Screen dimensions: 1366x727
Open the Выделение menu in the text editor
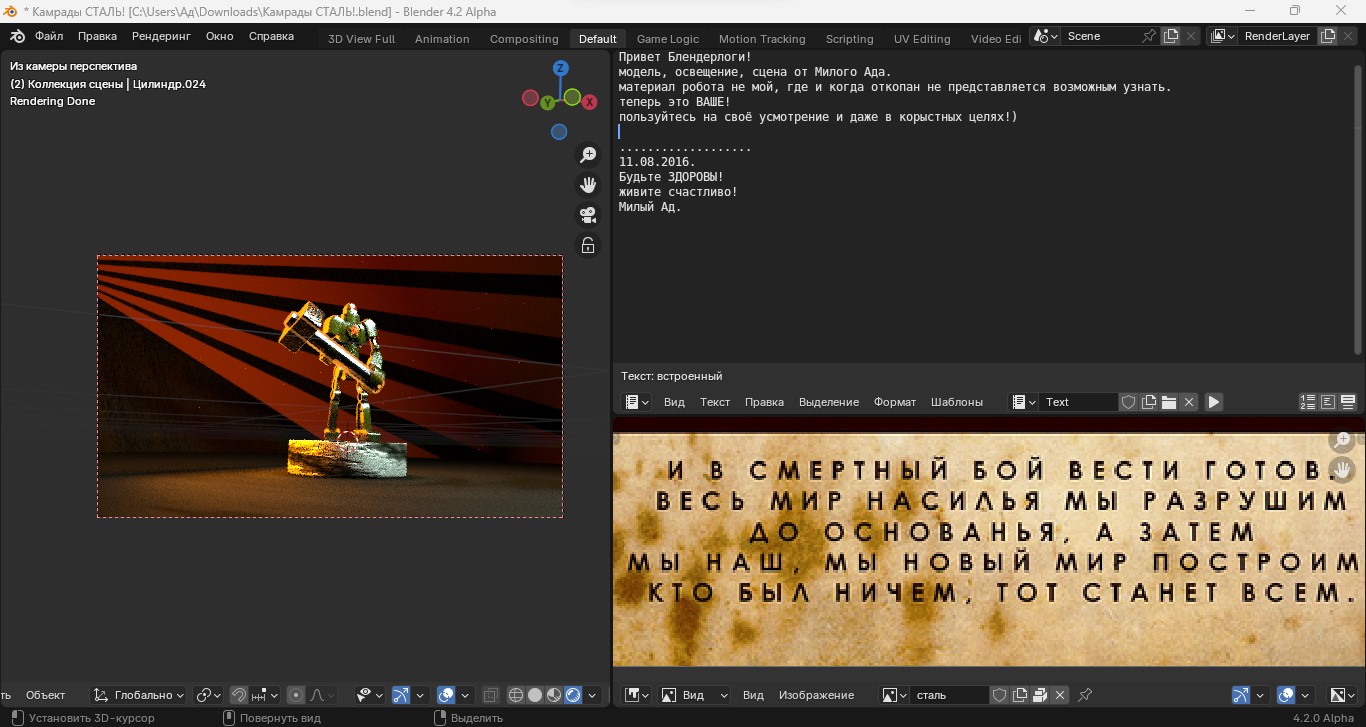tap(829, 402)
